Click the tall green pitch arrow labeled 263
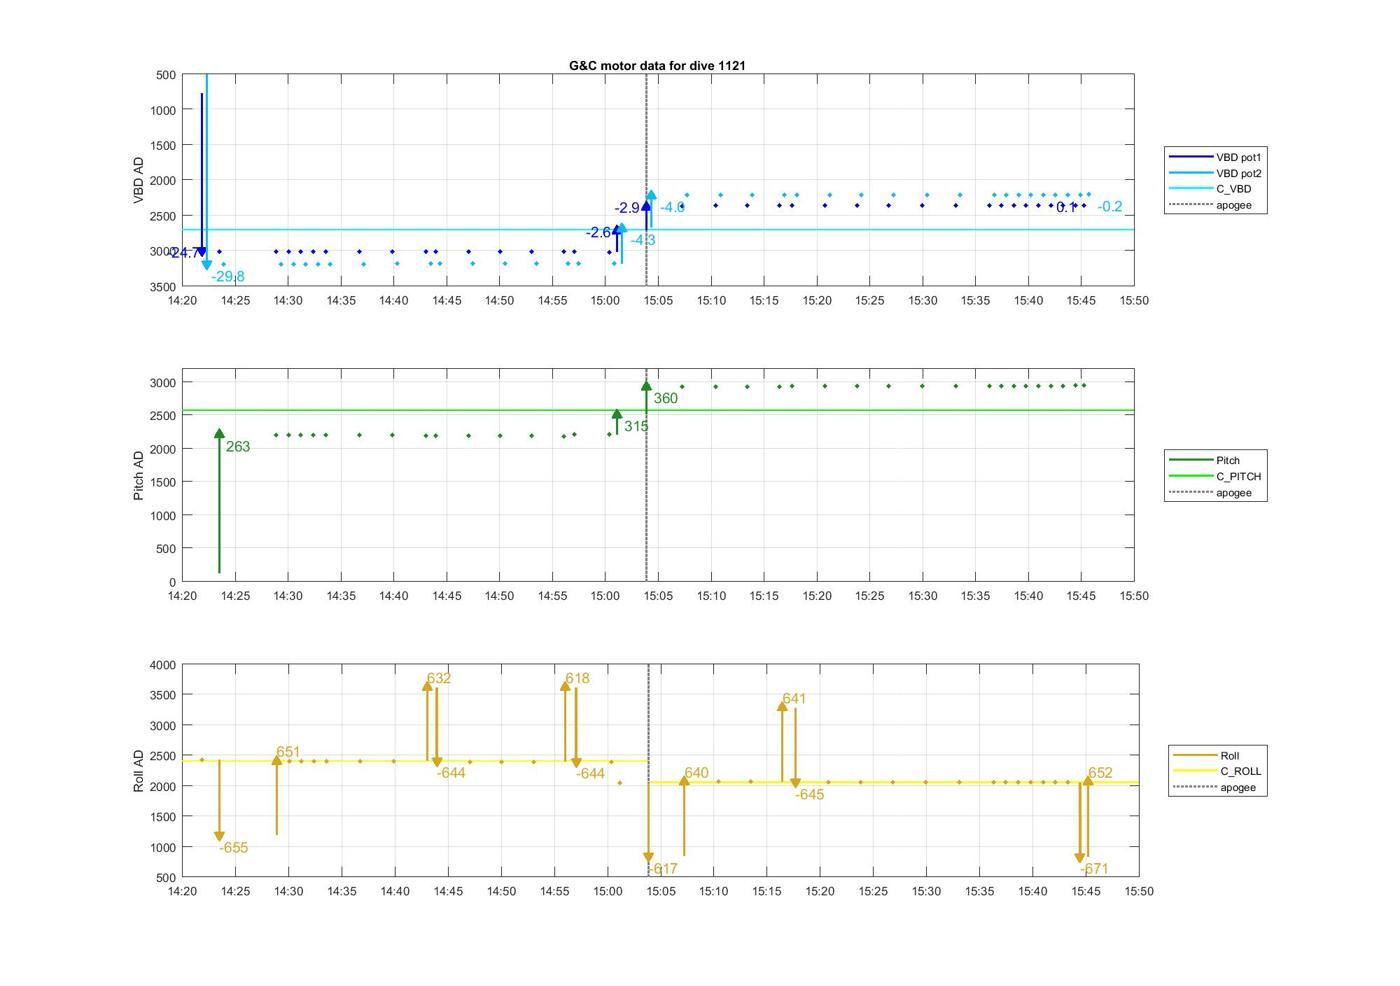Image resolution: width=1400 pixels, height=986 pixels. tap(219, 501)
